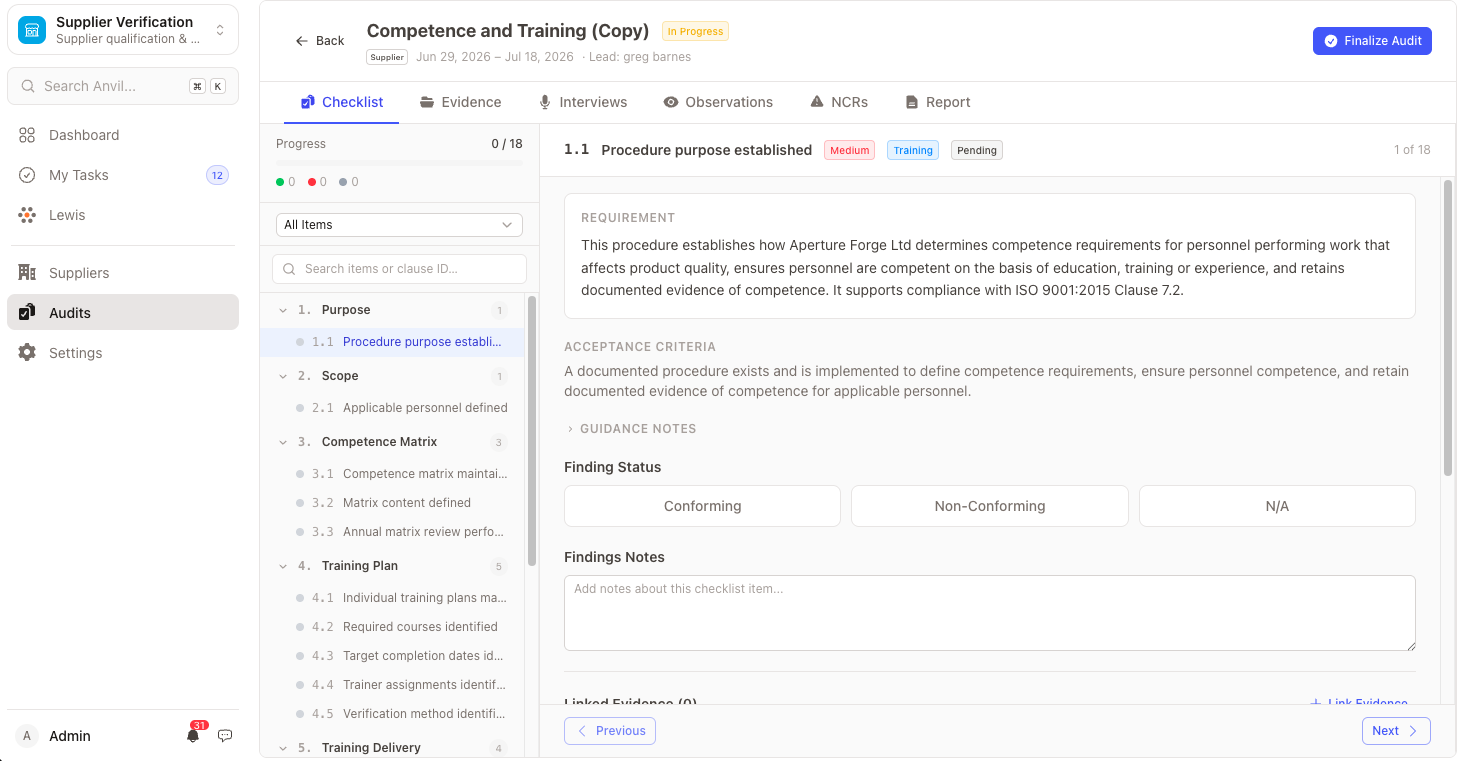1458x761 pixels.
Task: Click the Pending status tag
Action: coord(977,150)
